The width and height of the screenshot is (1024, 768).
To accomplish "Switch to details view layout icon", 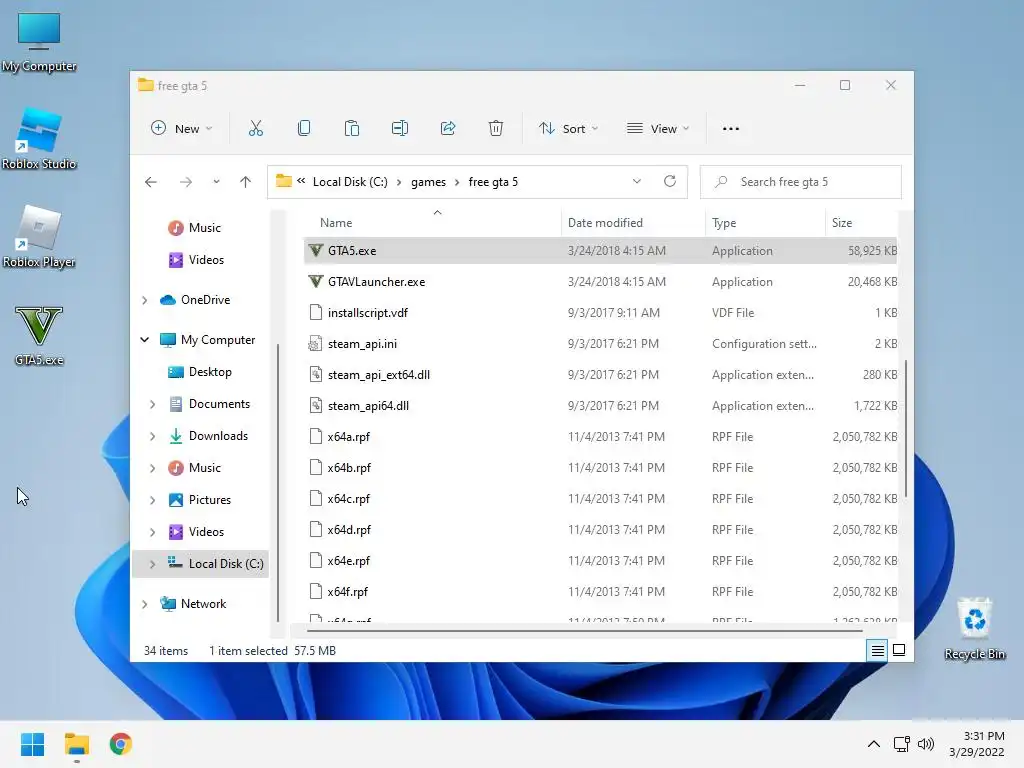I will (x=877, y=650).
